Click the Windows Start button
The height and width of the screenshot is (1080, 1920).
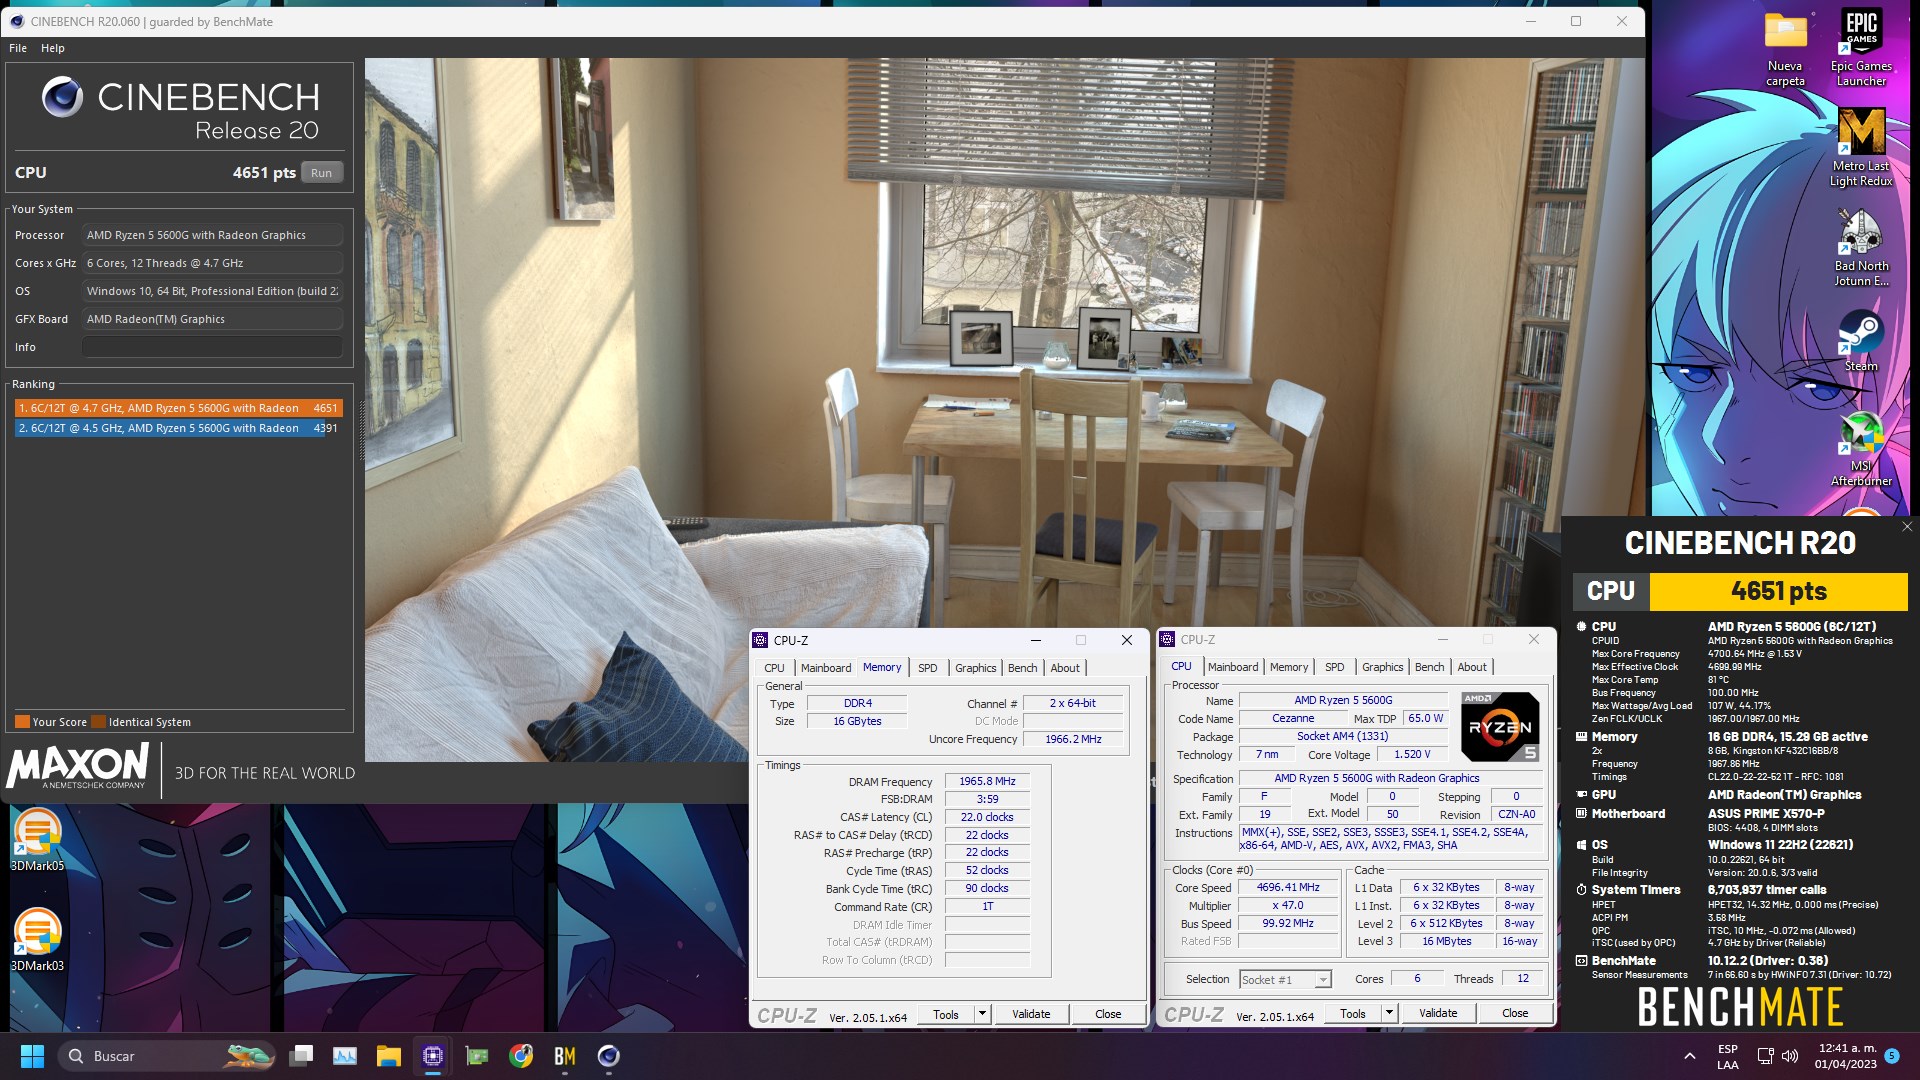(32, 1056)
